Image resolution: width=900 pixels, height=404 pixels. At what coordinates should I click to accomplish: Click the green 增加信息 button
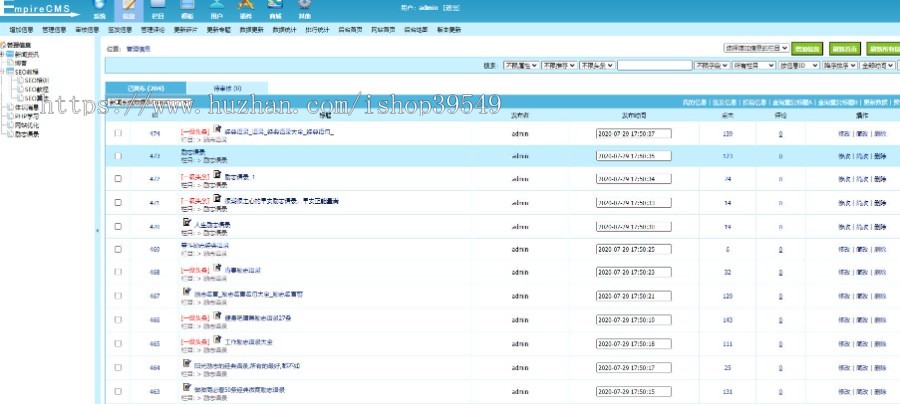(x=806, y=49)
